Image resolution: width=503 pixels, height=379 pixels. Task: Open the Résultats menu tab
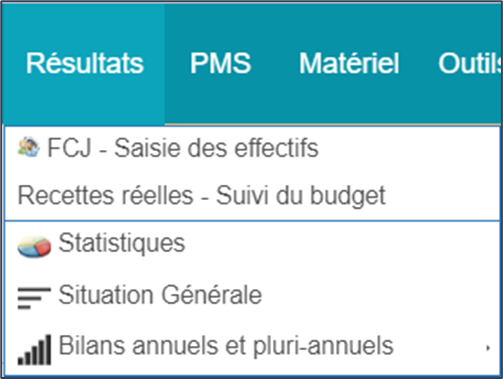coord(85,63)
